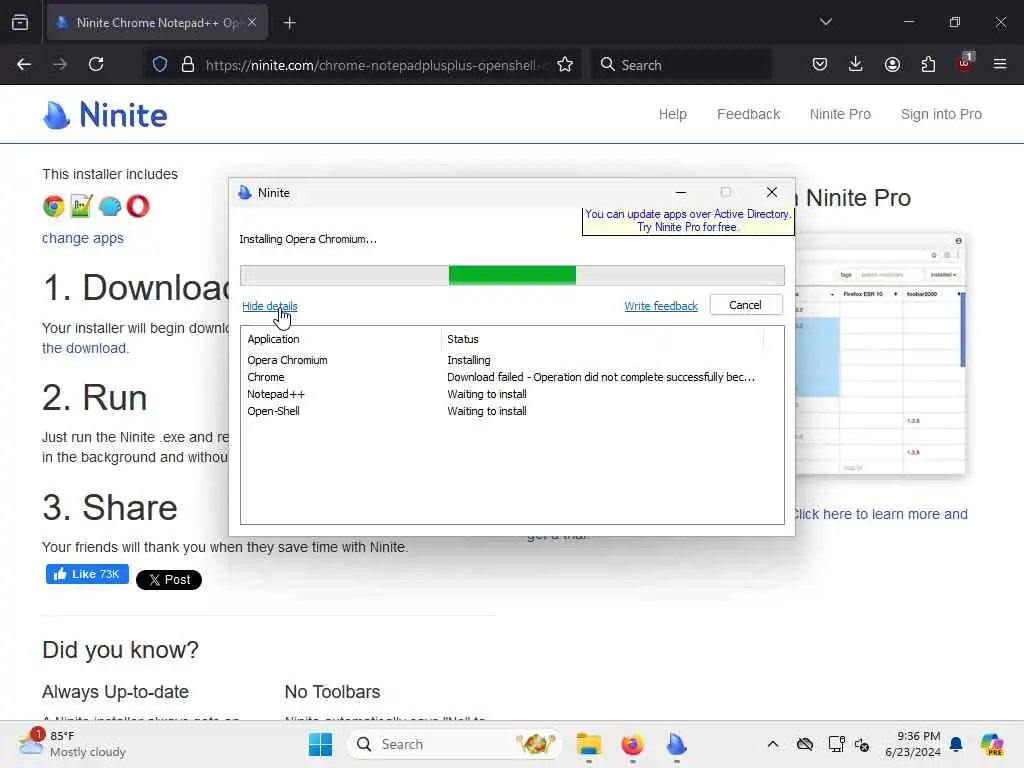Click the Notepad++ app icon

(x=82, y=206)
